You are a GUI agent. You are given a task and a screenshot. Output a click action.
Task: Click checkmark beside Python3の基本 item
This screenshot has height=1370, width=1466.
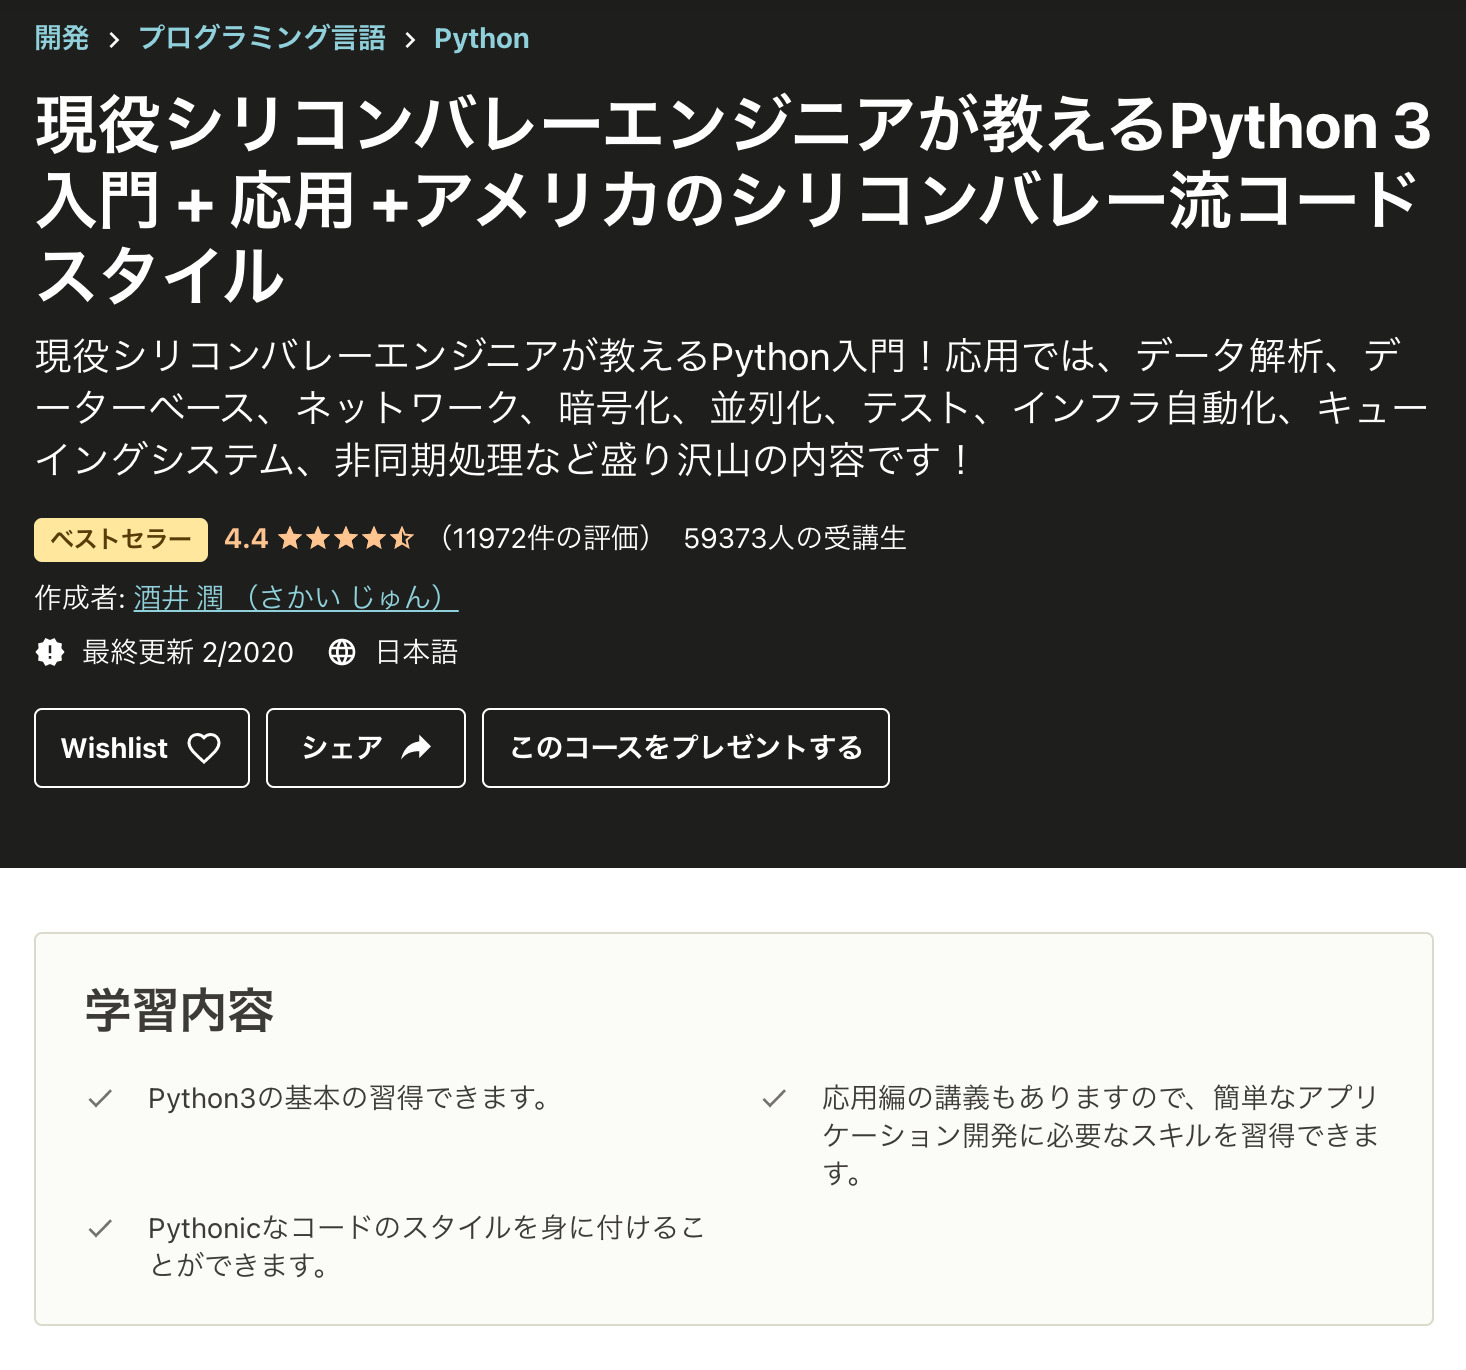point(100,1099)
